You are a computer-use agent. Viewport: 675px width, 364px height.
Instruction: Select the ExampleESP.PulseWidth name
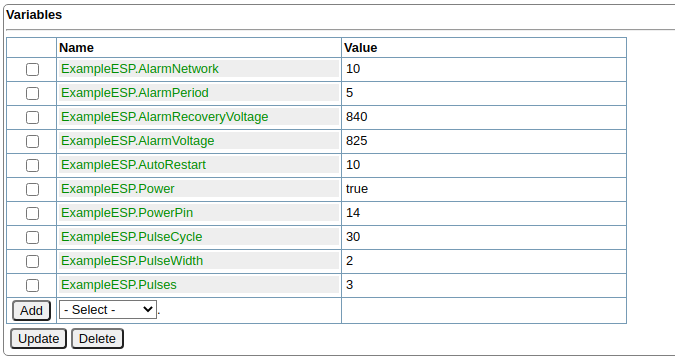point(132,261)
